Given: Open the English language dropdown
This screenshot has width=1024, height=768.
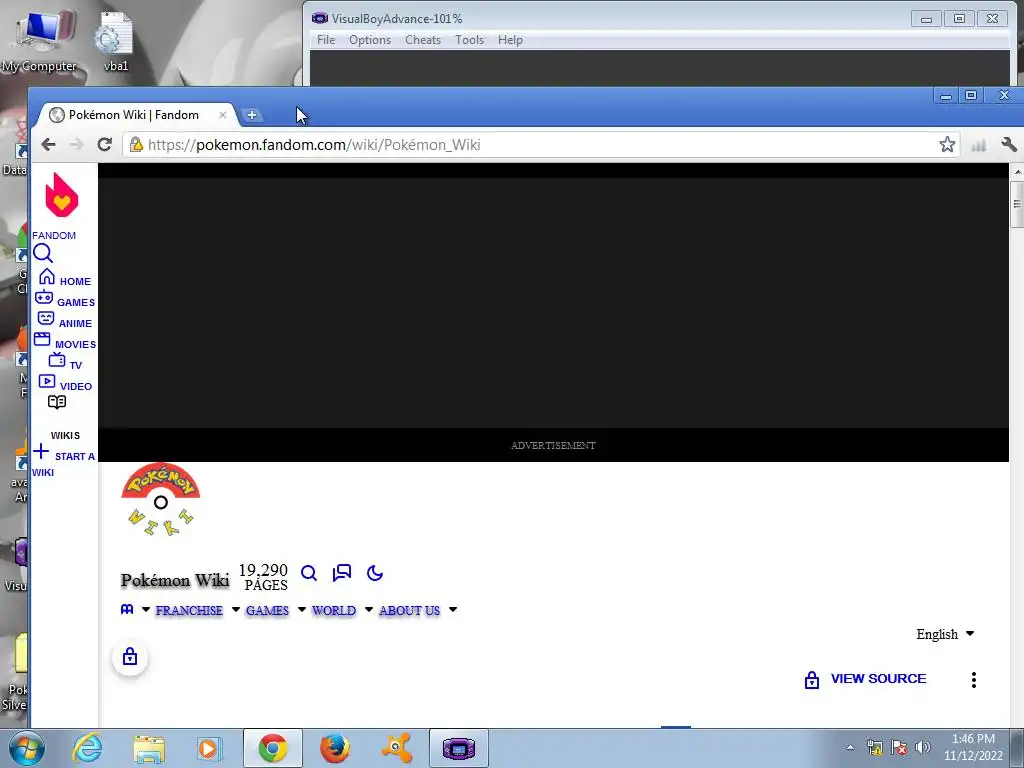Looking at the screenshot, I should pos(945,634).
